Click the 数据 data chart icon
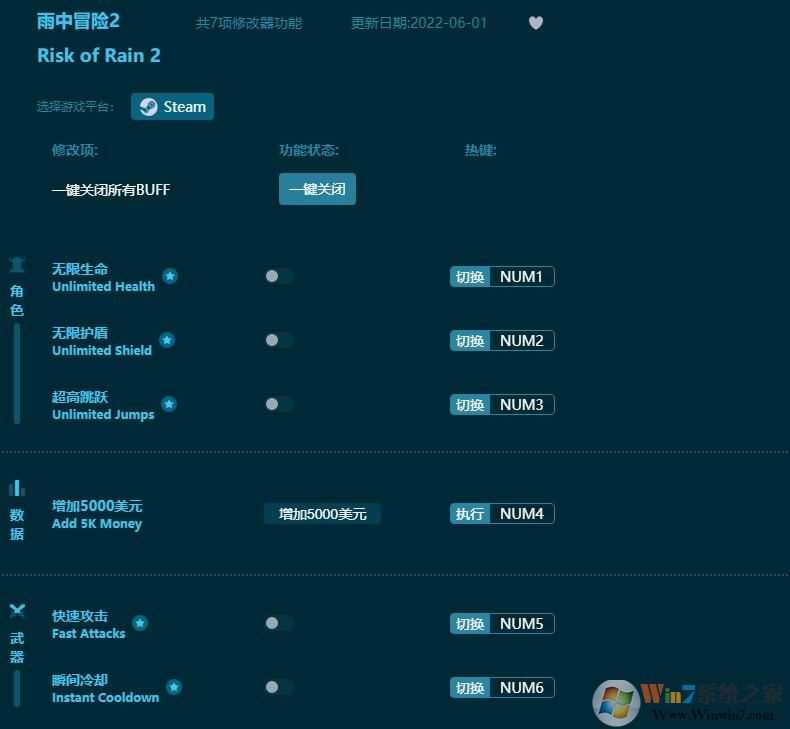790x729 pixels. (x=17, y=488)
